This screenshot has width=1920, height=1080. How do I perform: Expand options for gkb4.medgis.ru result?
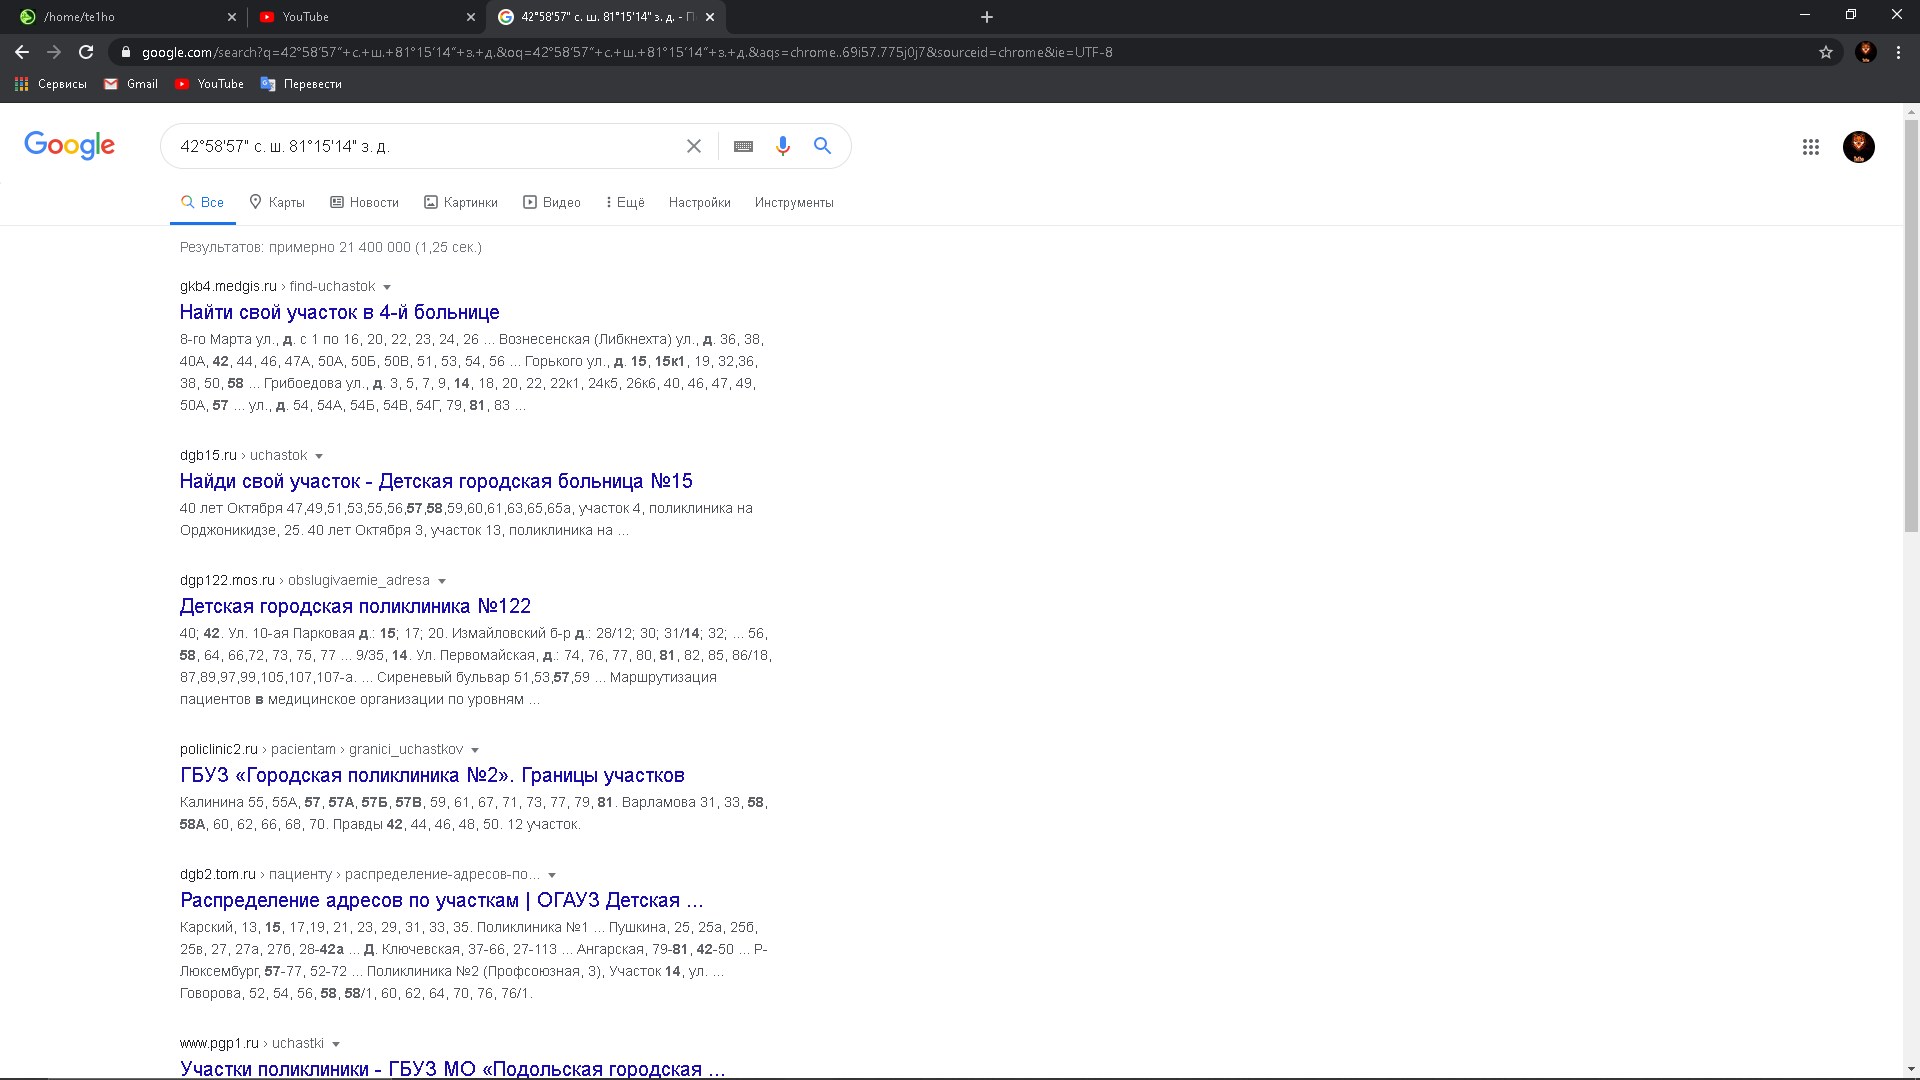point(387,287)
